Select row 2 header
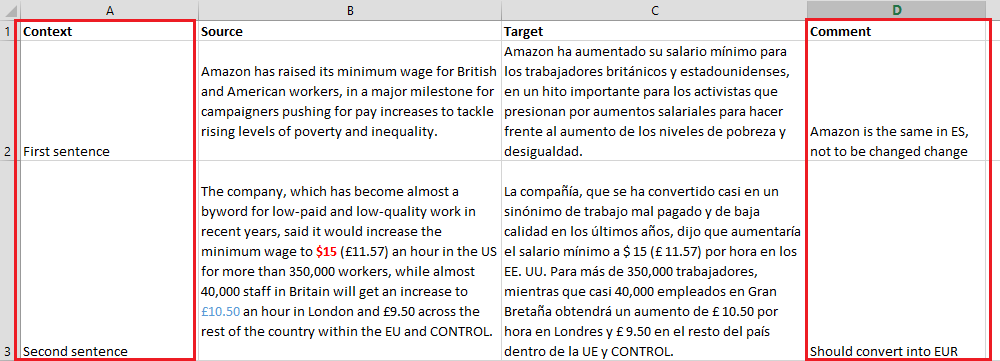The width and height of the screenshot is (1000, 361). (7, 101)
